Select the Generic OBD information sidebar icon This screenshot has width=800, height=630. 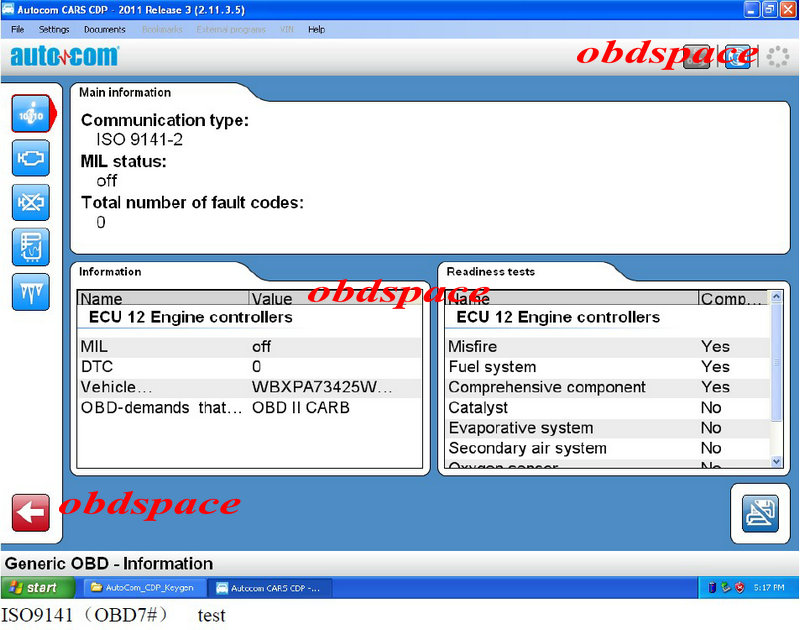point(31,114)
